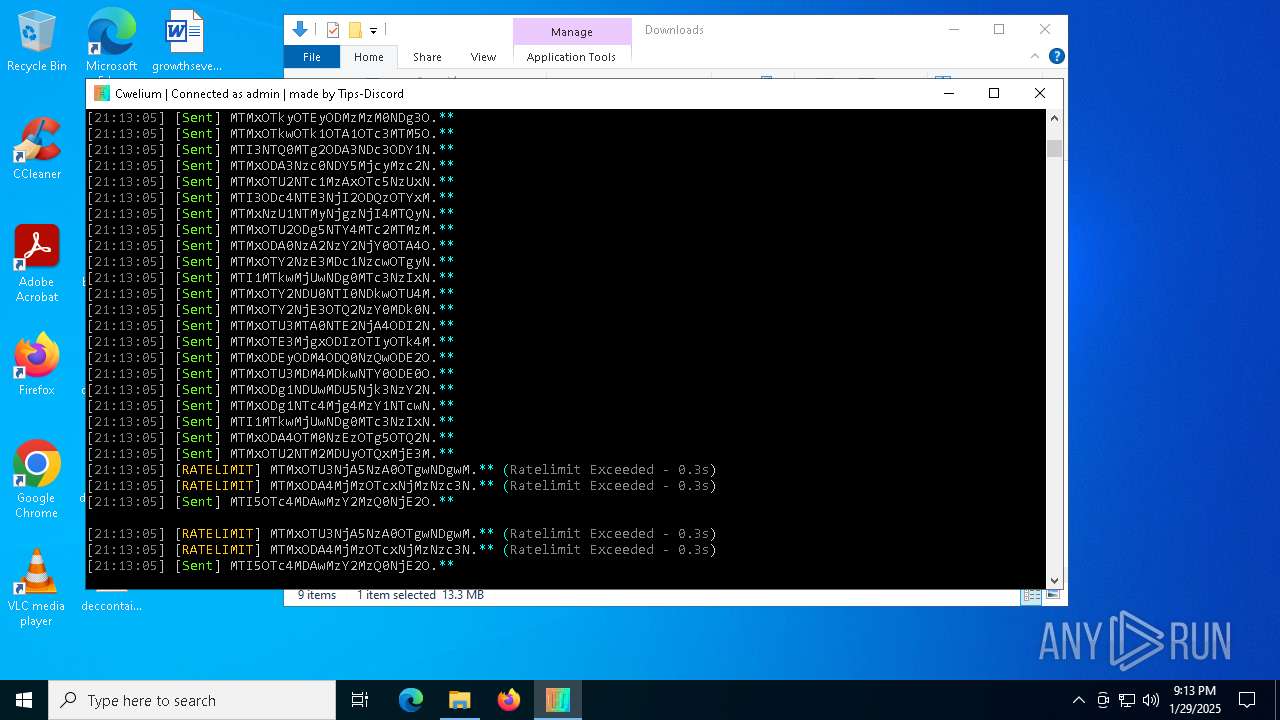1280x720 pixels.
Task: Open Microsoft Edge desktop shortcut
Action: [x=111, y=41]
